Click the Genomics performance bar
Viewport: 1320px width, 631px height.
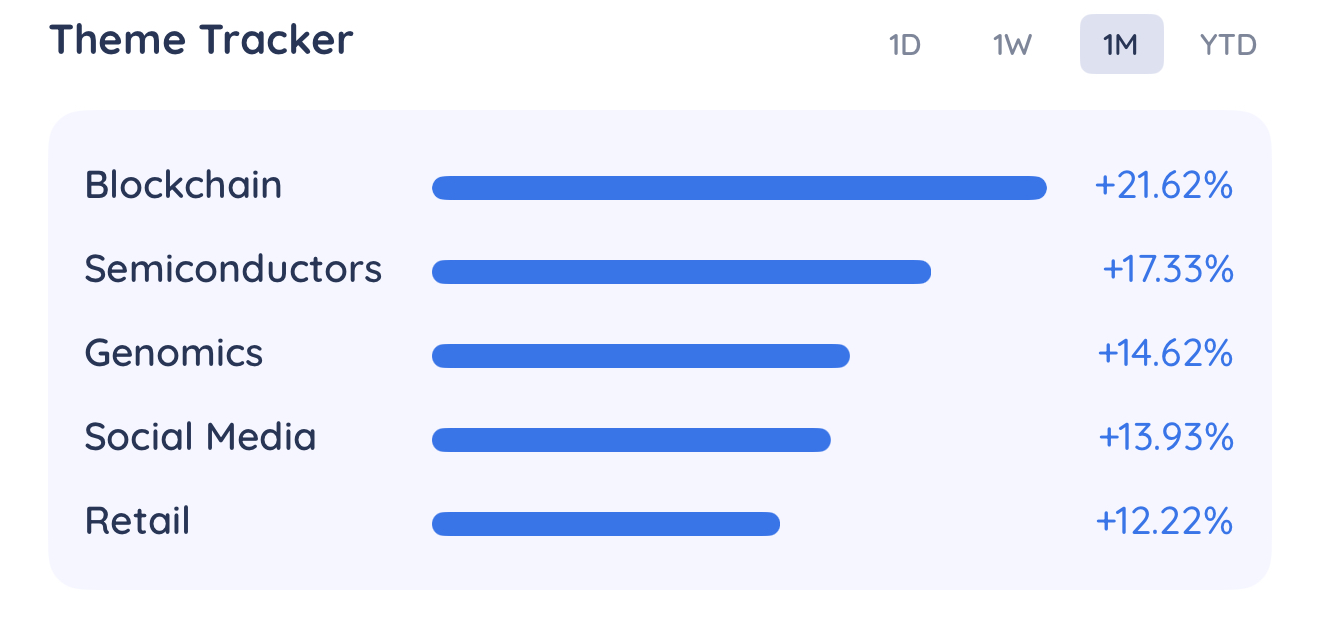point(641,356)
